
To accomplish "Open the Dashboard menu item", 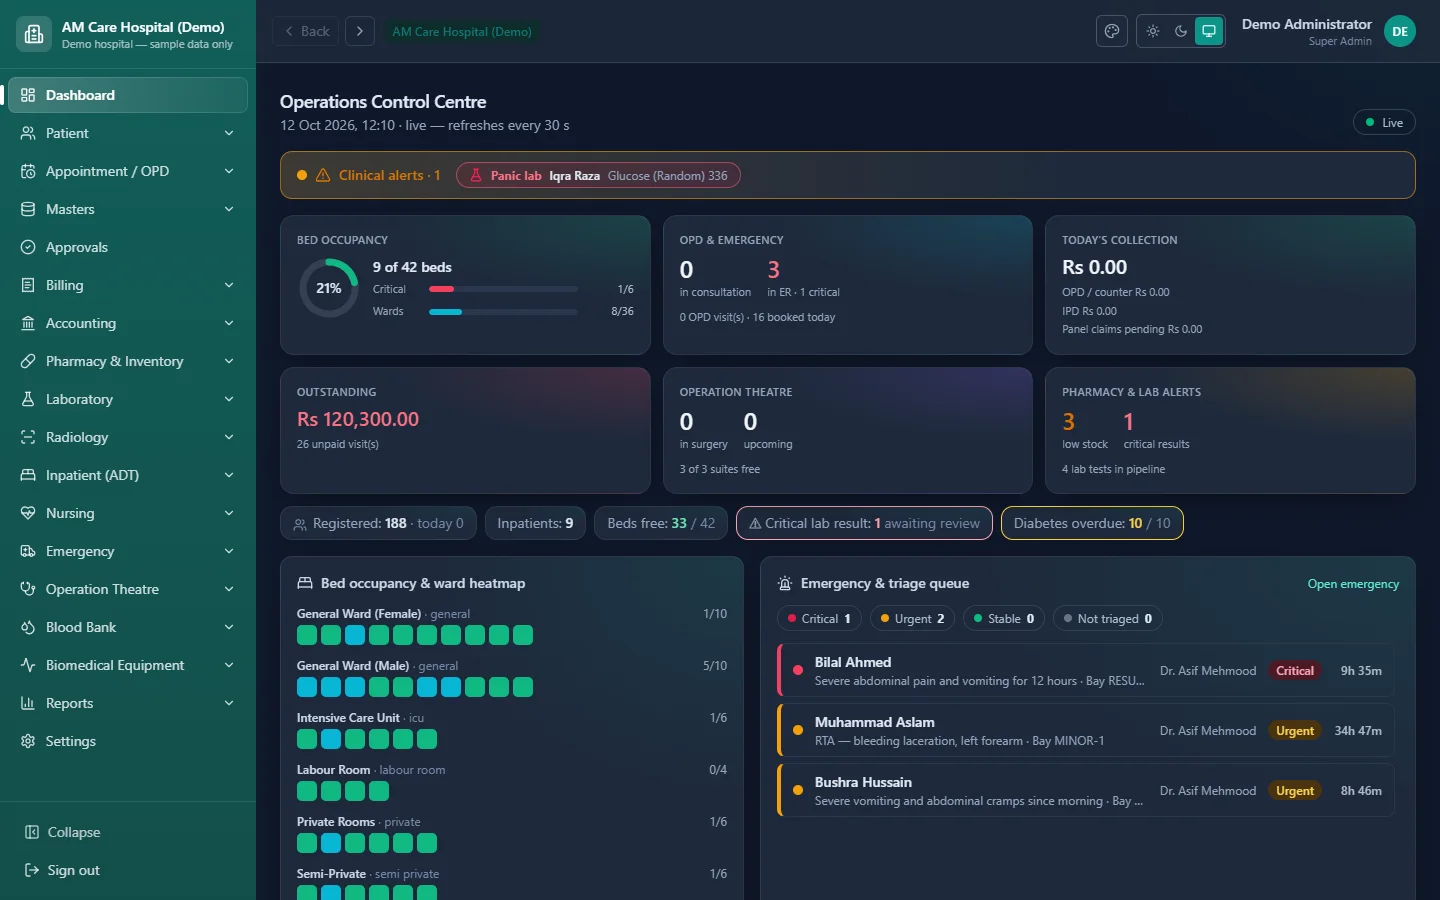I will [128, 95].
